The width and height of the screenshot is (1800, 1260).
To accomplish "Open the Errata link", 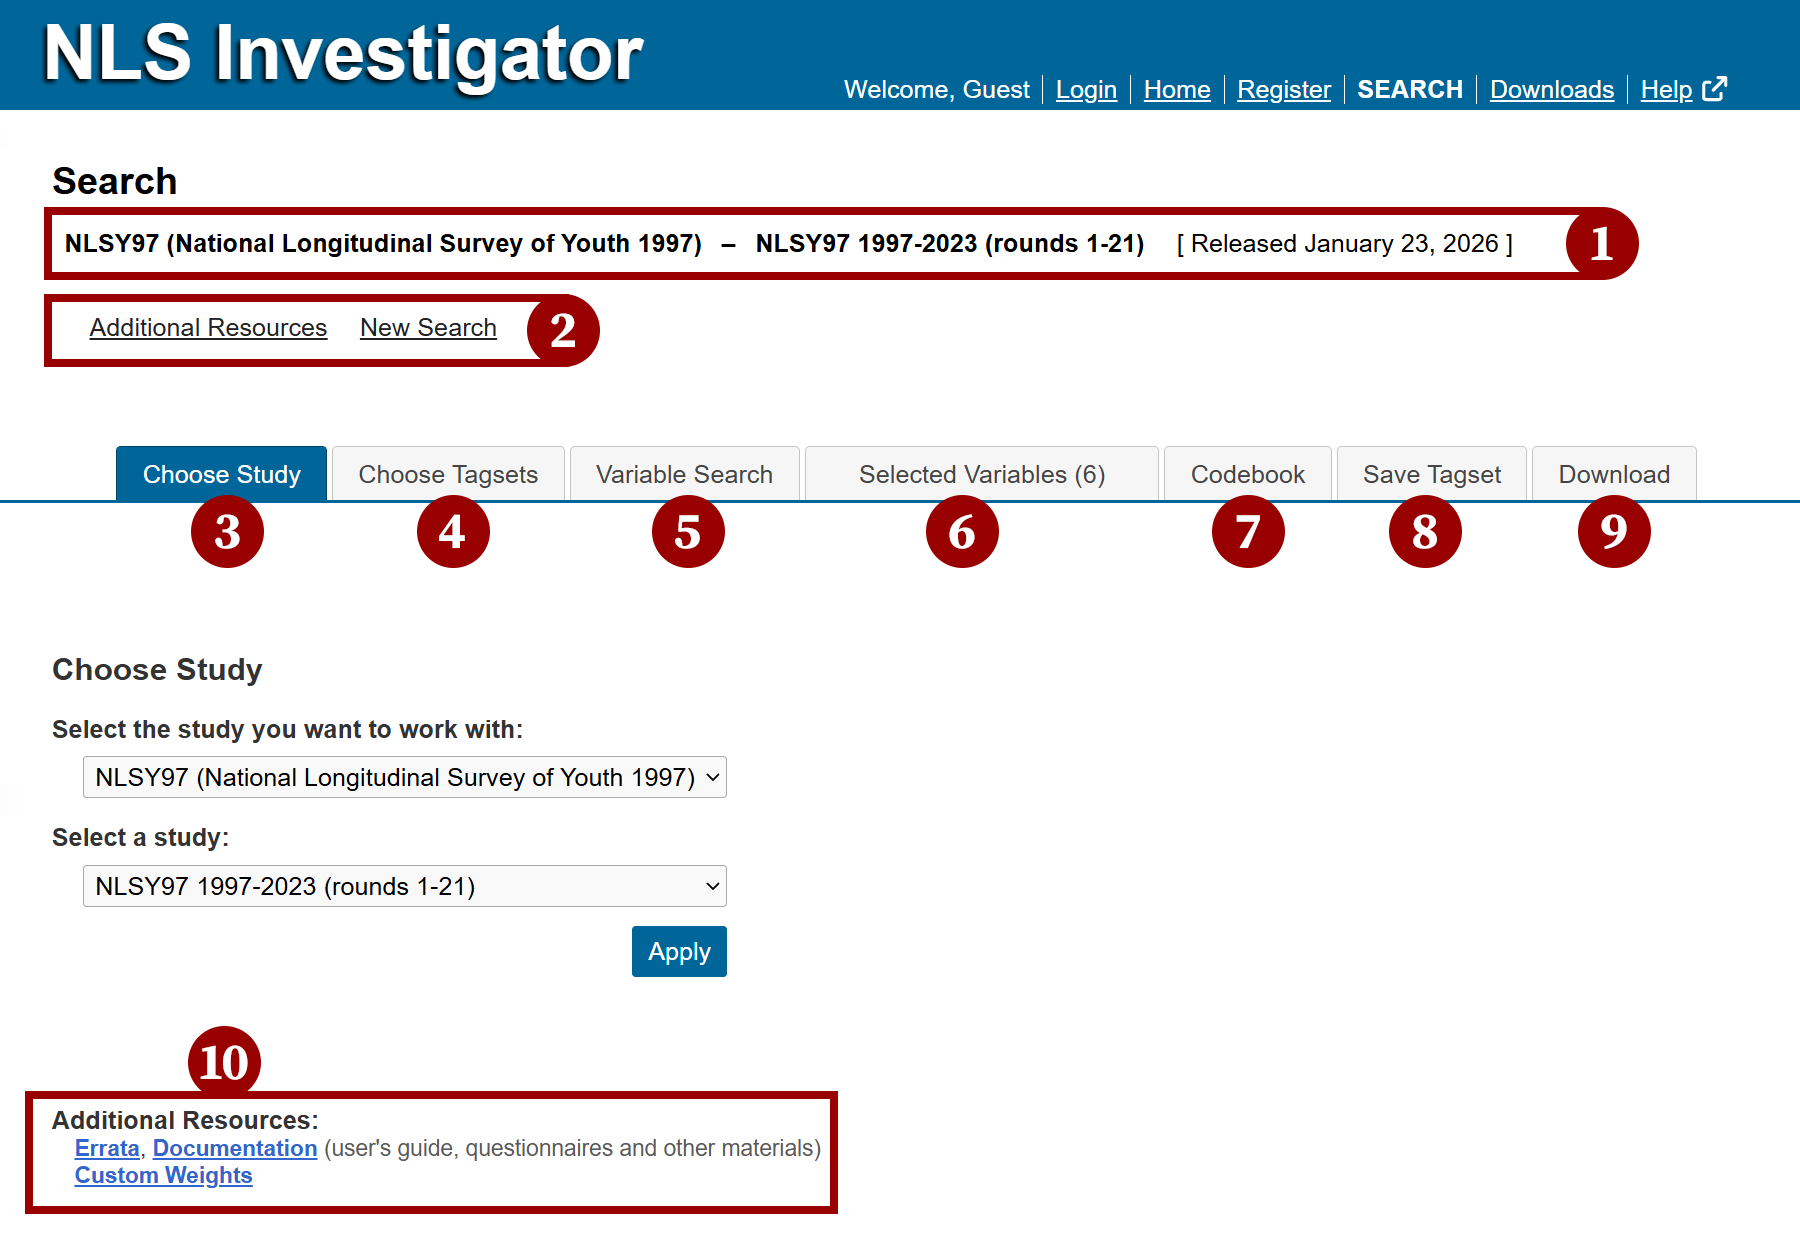I will point(107,1148).
